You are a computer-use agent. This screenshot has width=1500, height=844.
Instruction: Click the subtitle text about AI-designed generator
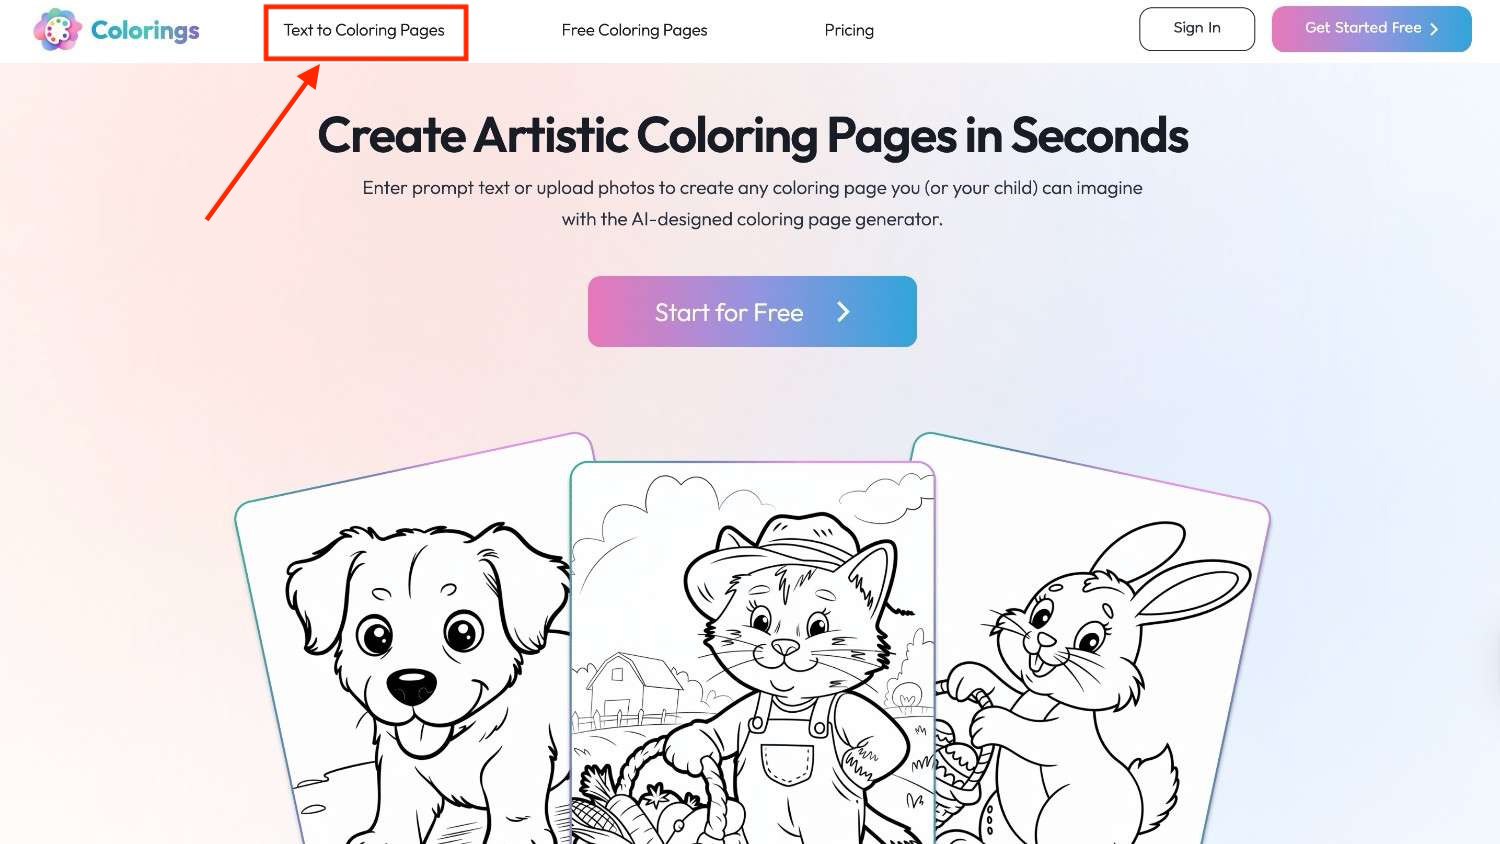tap(753, 203)
